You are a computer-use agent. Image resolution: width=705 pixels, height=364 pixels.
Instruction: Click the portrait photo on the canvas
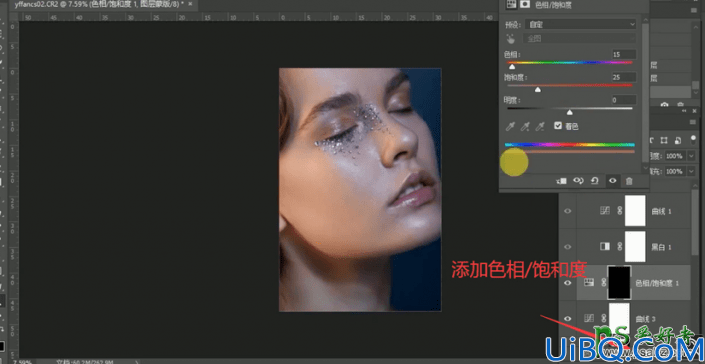pos(360,190)
